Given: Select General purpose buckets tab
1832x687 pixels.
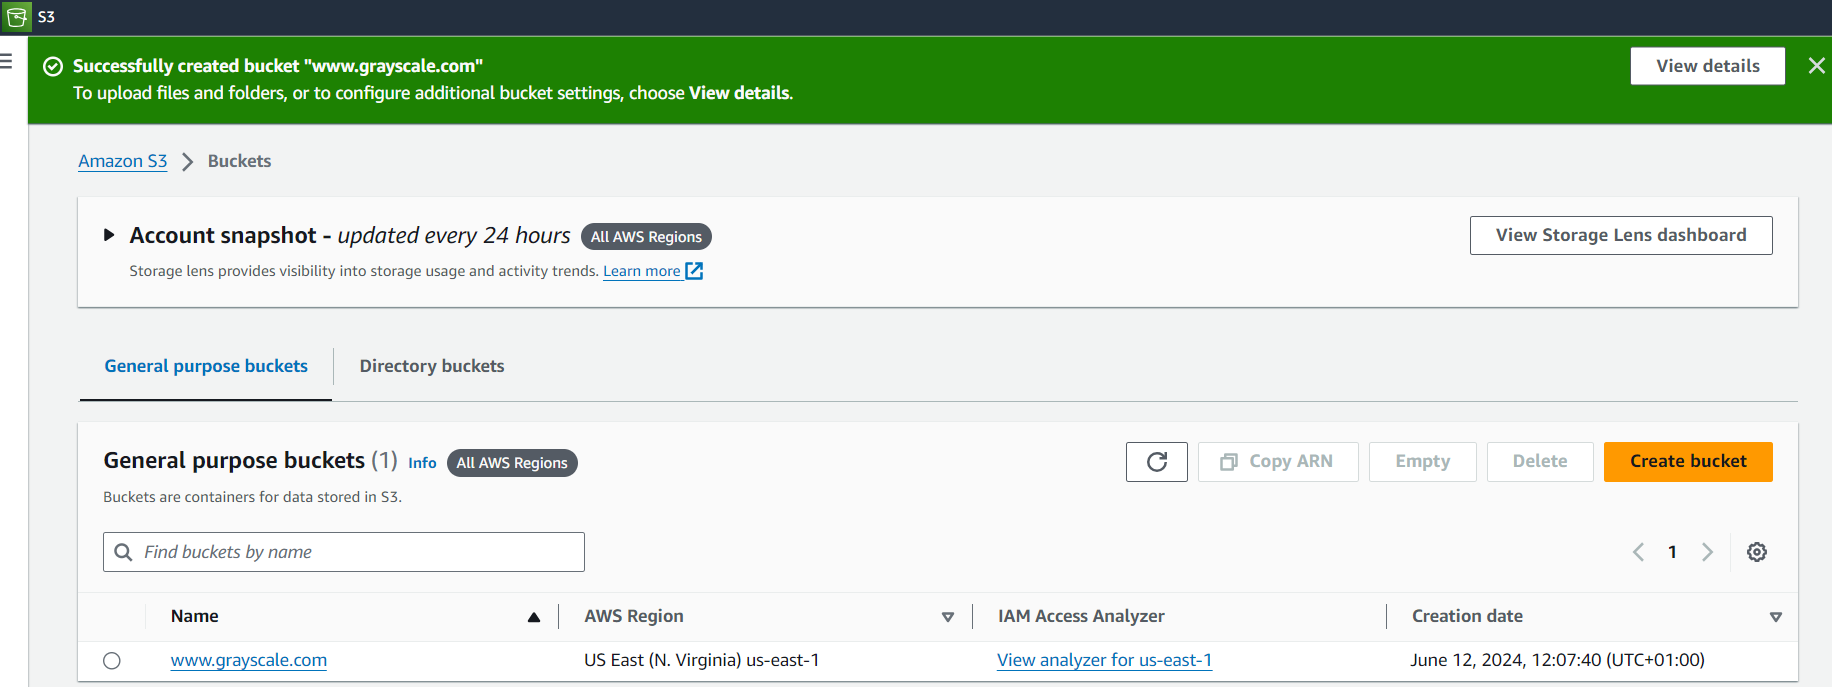Looking at the screenshot, I should [x=206, y=366].
